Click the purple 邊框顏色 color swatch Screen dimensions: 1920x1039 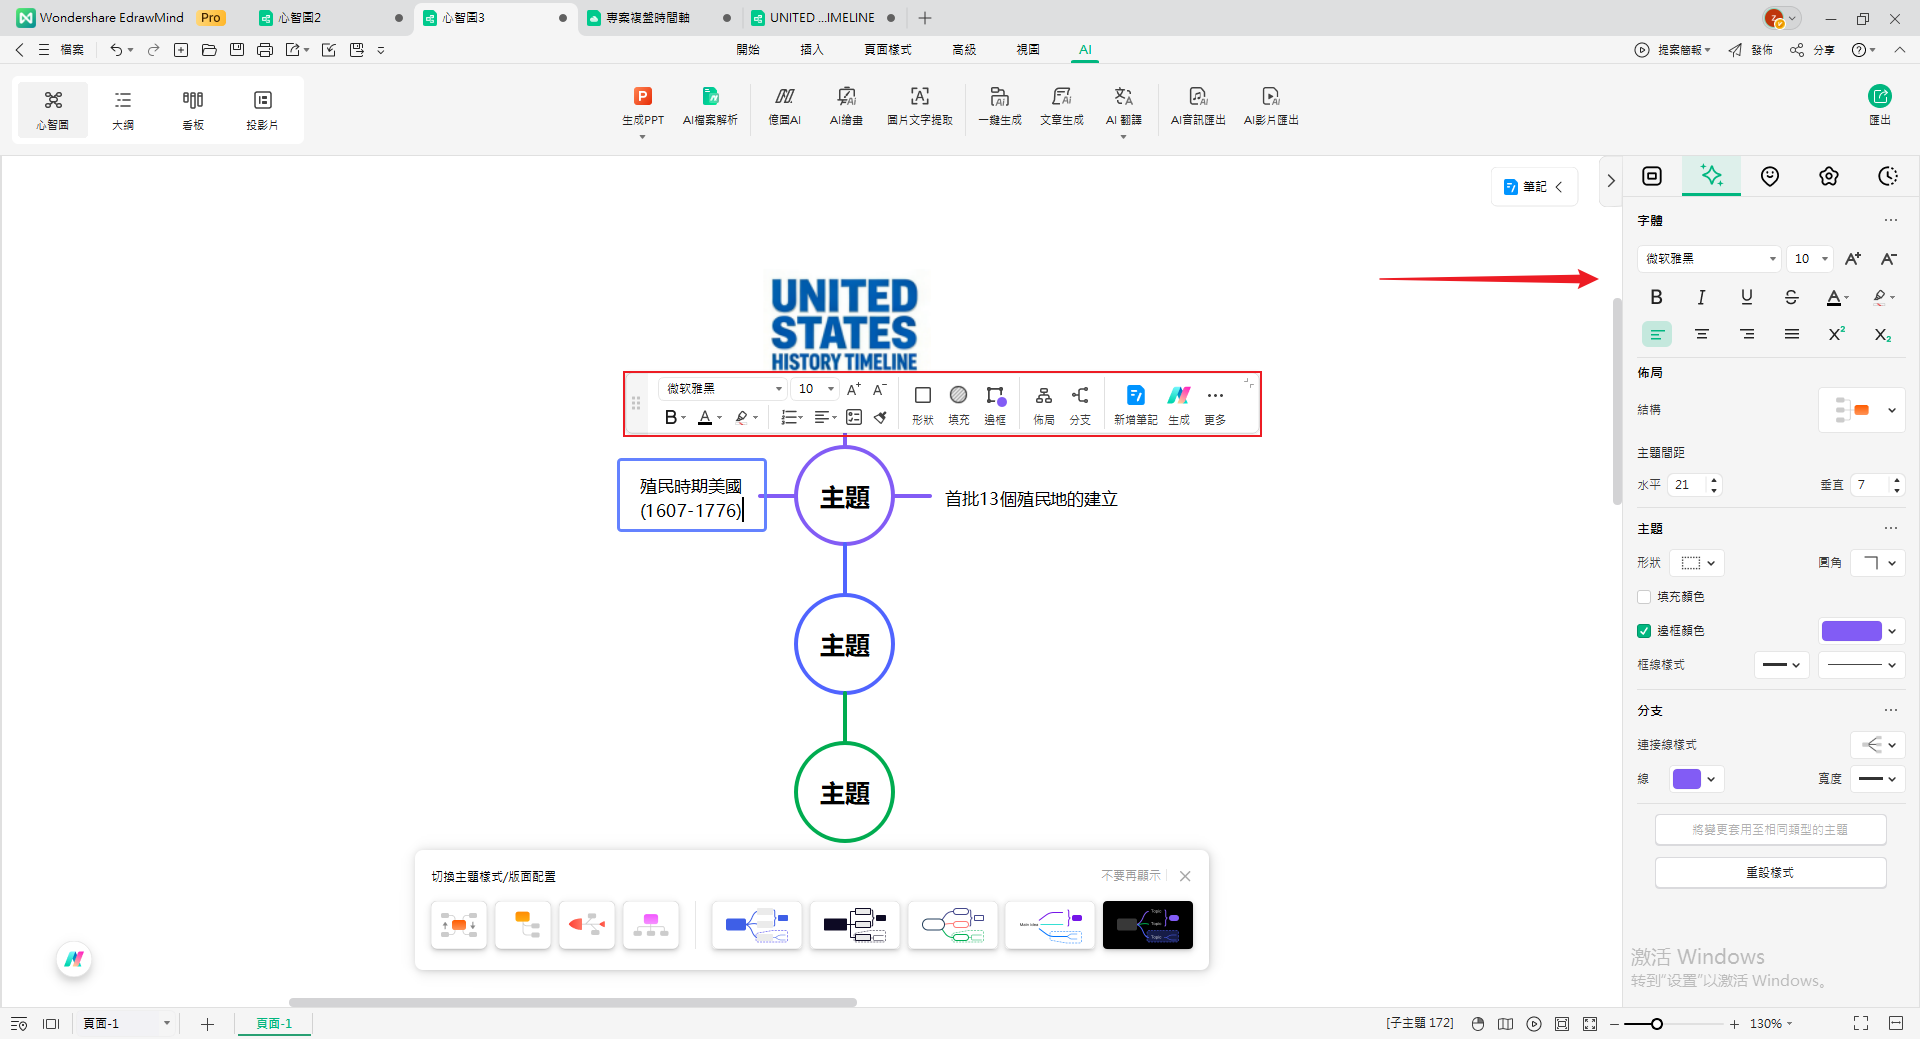coord(1851,631)
